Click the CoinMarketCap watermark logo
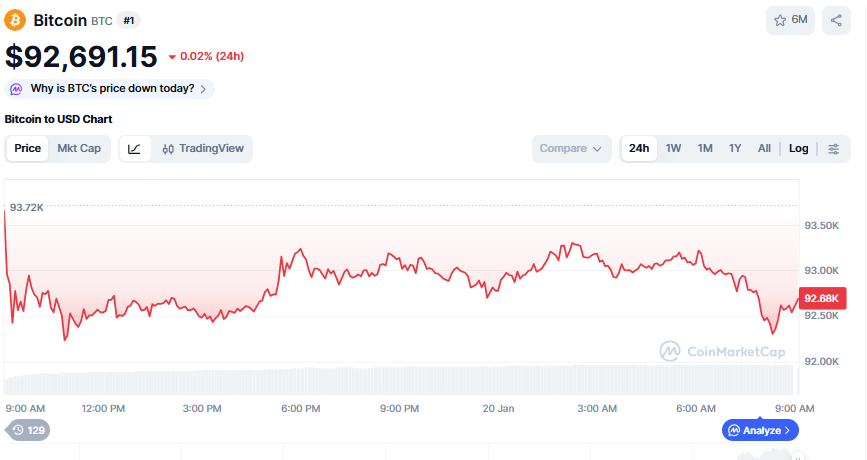867x460 pixels. [722, 351]
